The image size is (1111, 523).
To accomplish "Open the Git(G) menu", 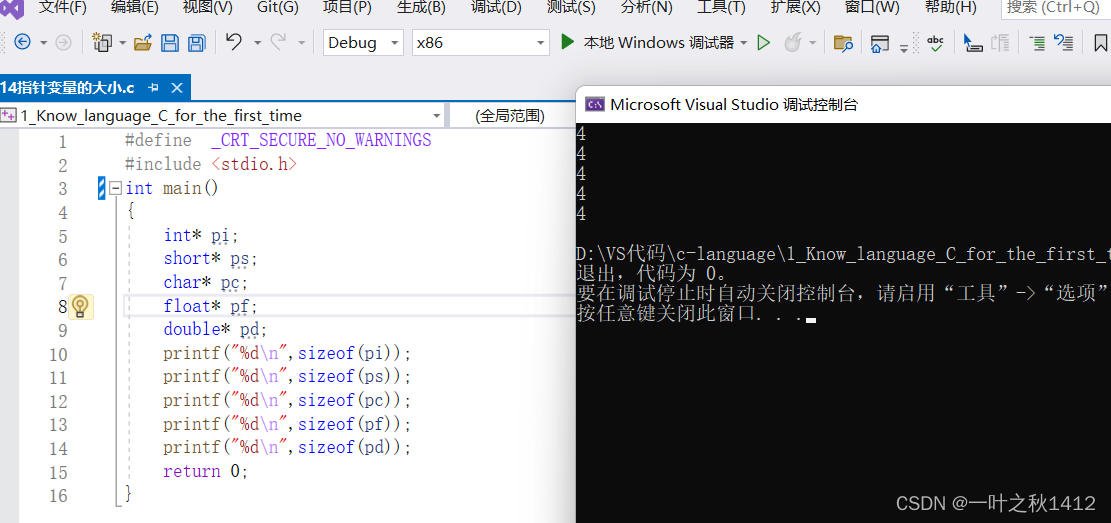I will (278, 8).
